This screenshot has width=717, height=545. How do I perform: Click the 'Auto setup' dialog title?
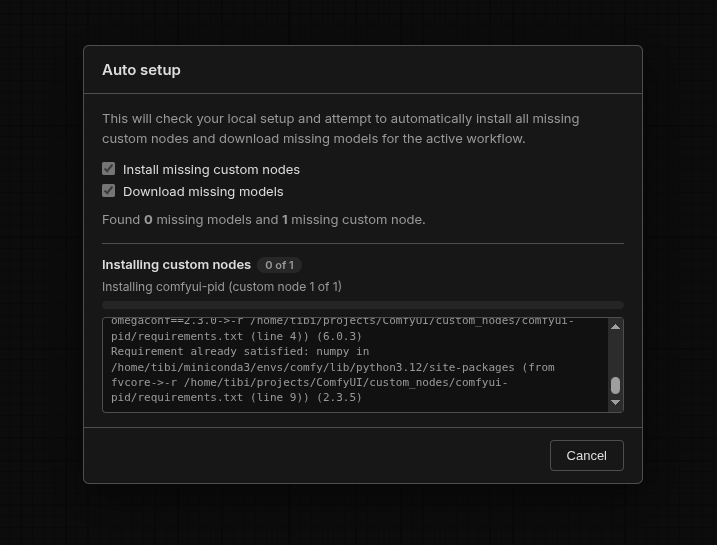click(141, 70)
